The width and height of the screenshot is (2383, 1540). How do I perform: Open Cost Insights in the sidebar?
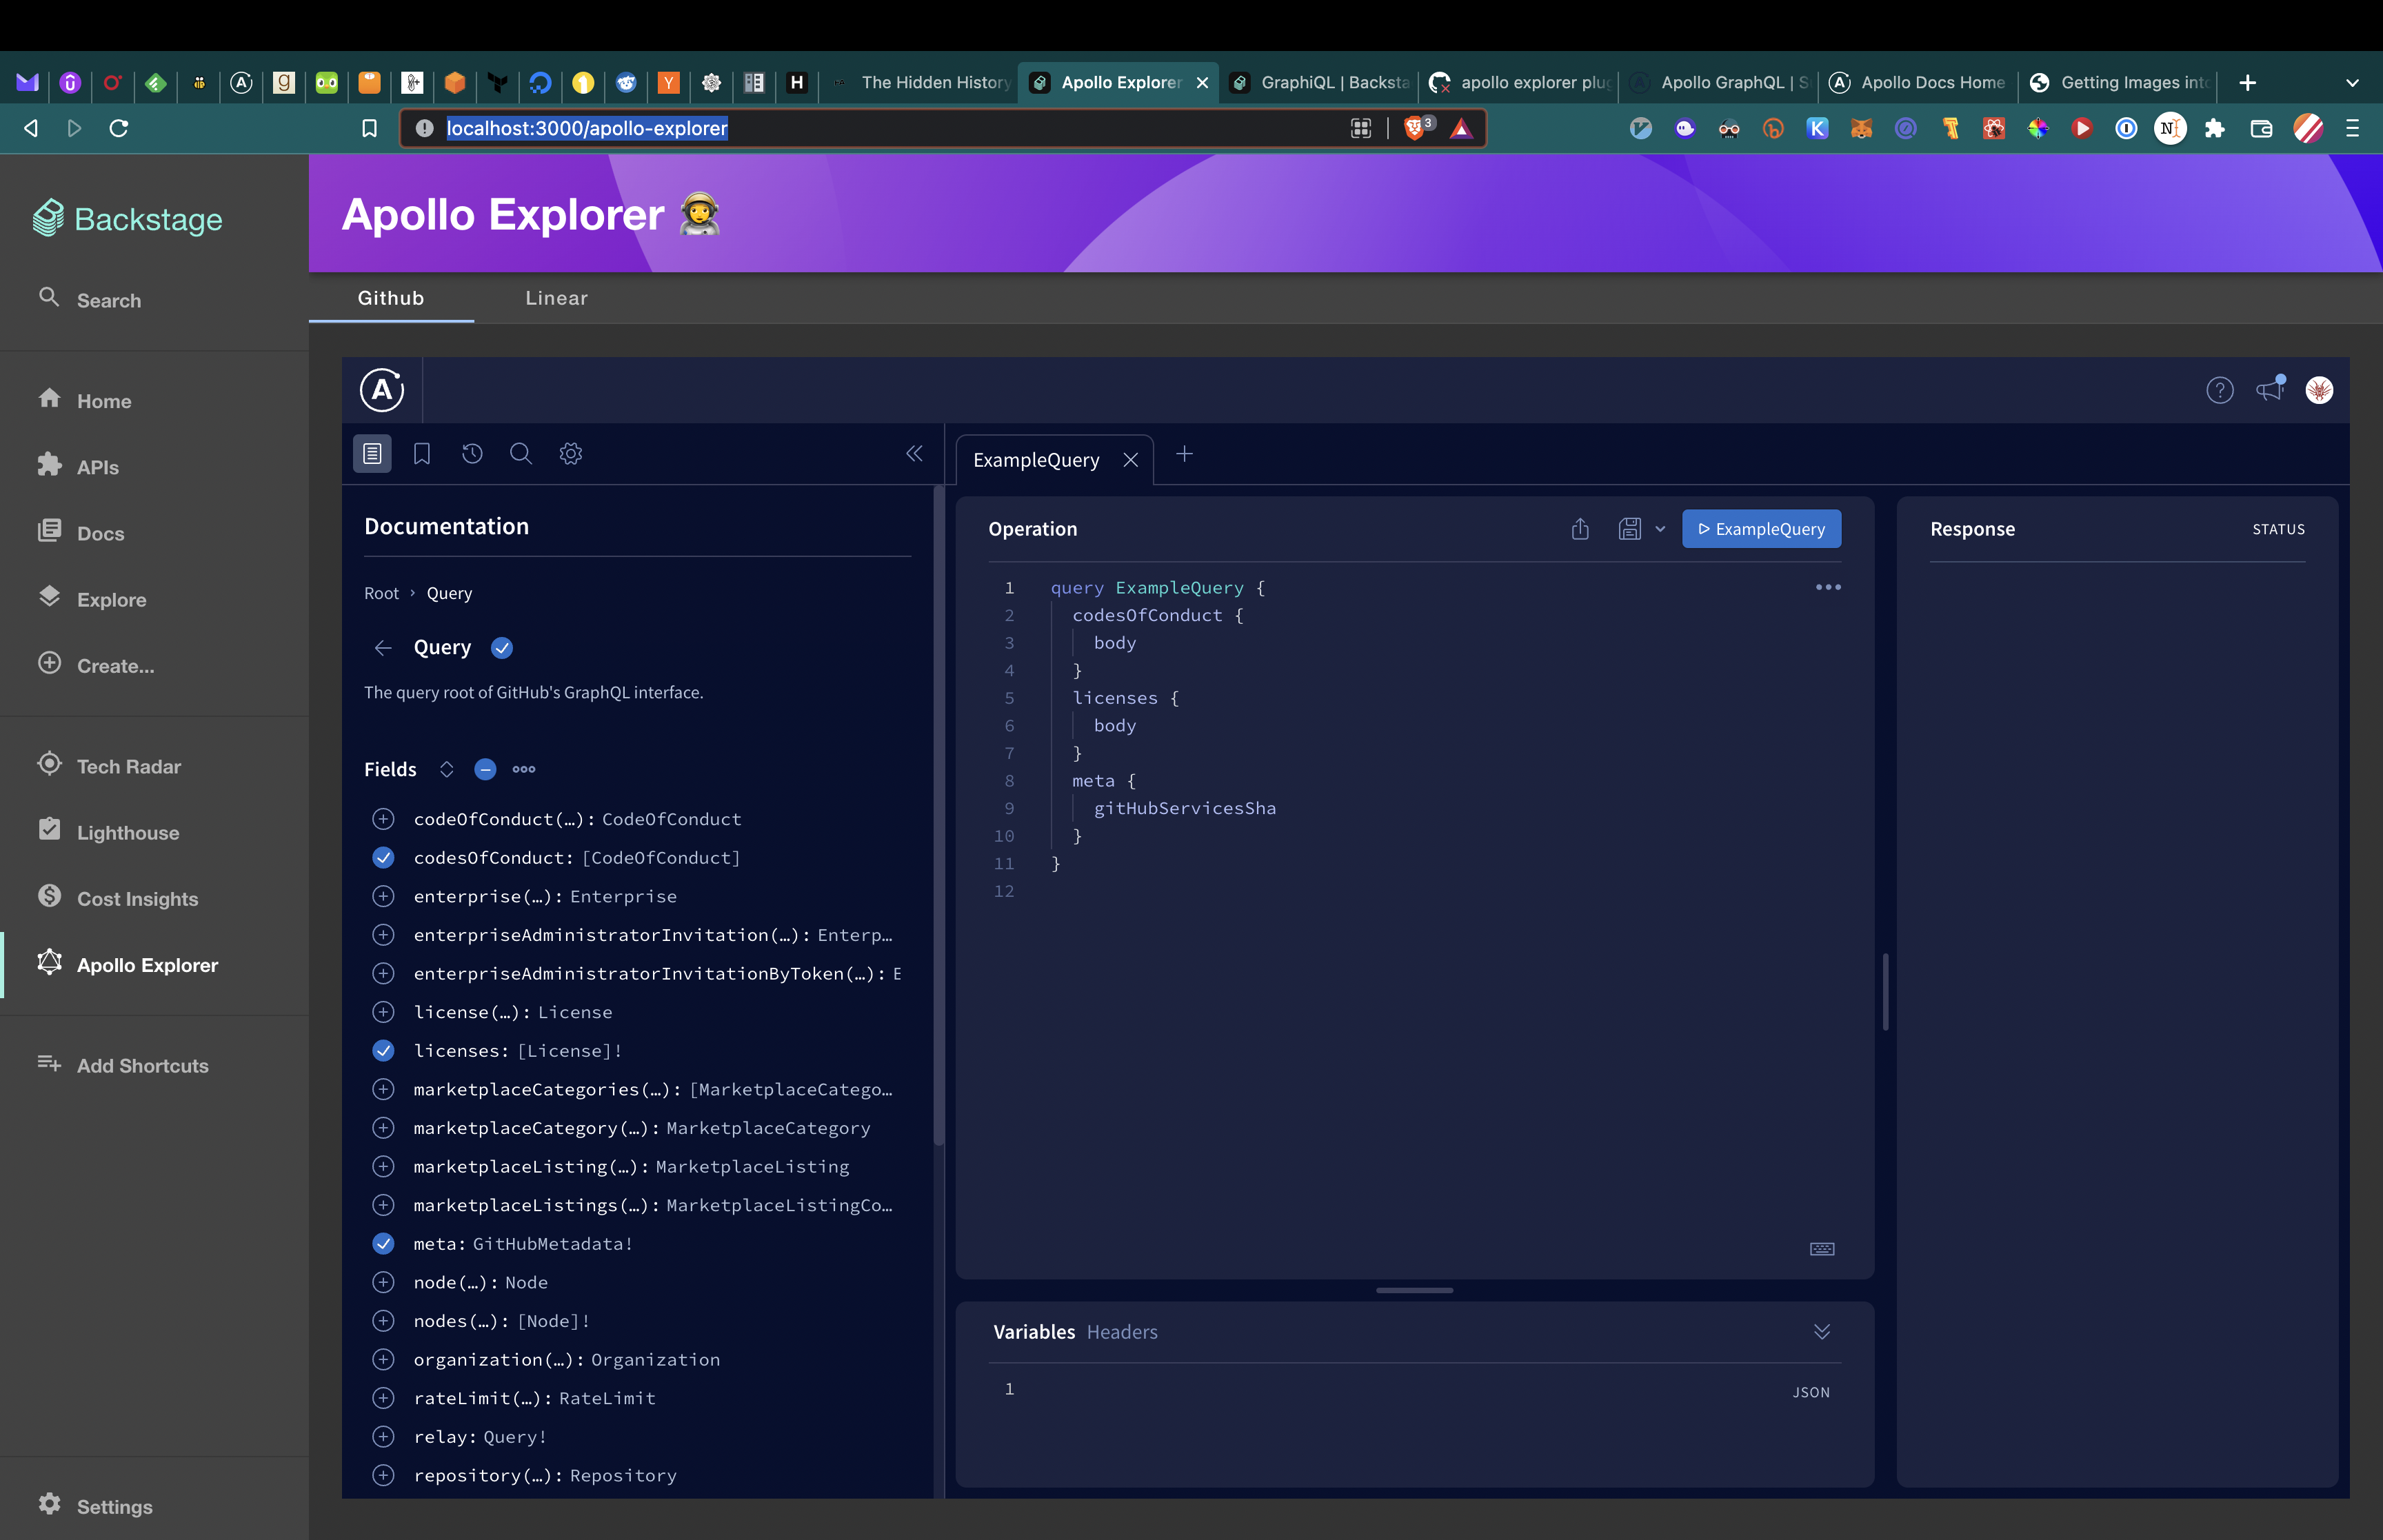tap(137, 899)
